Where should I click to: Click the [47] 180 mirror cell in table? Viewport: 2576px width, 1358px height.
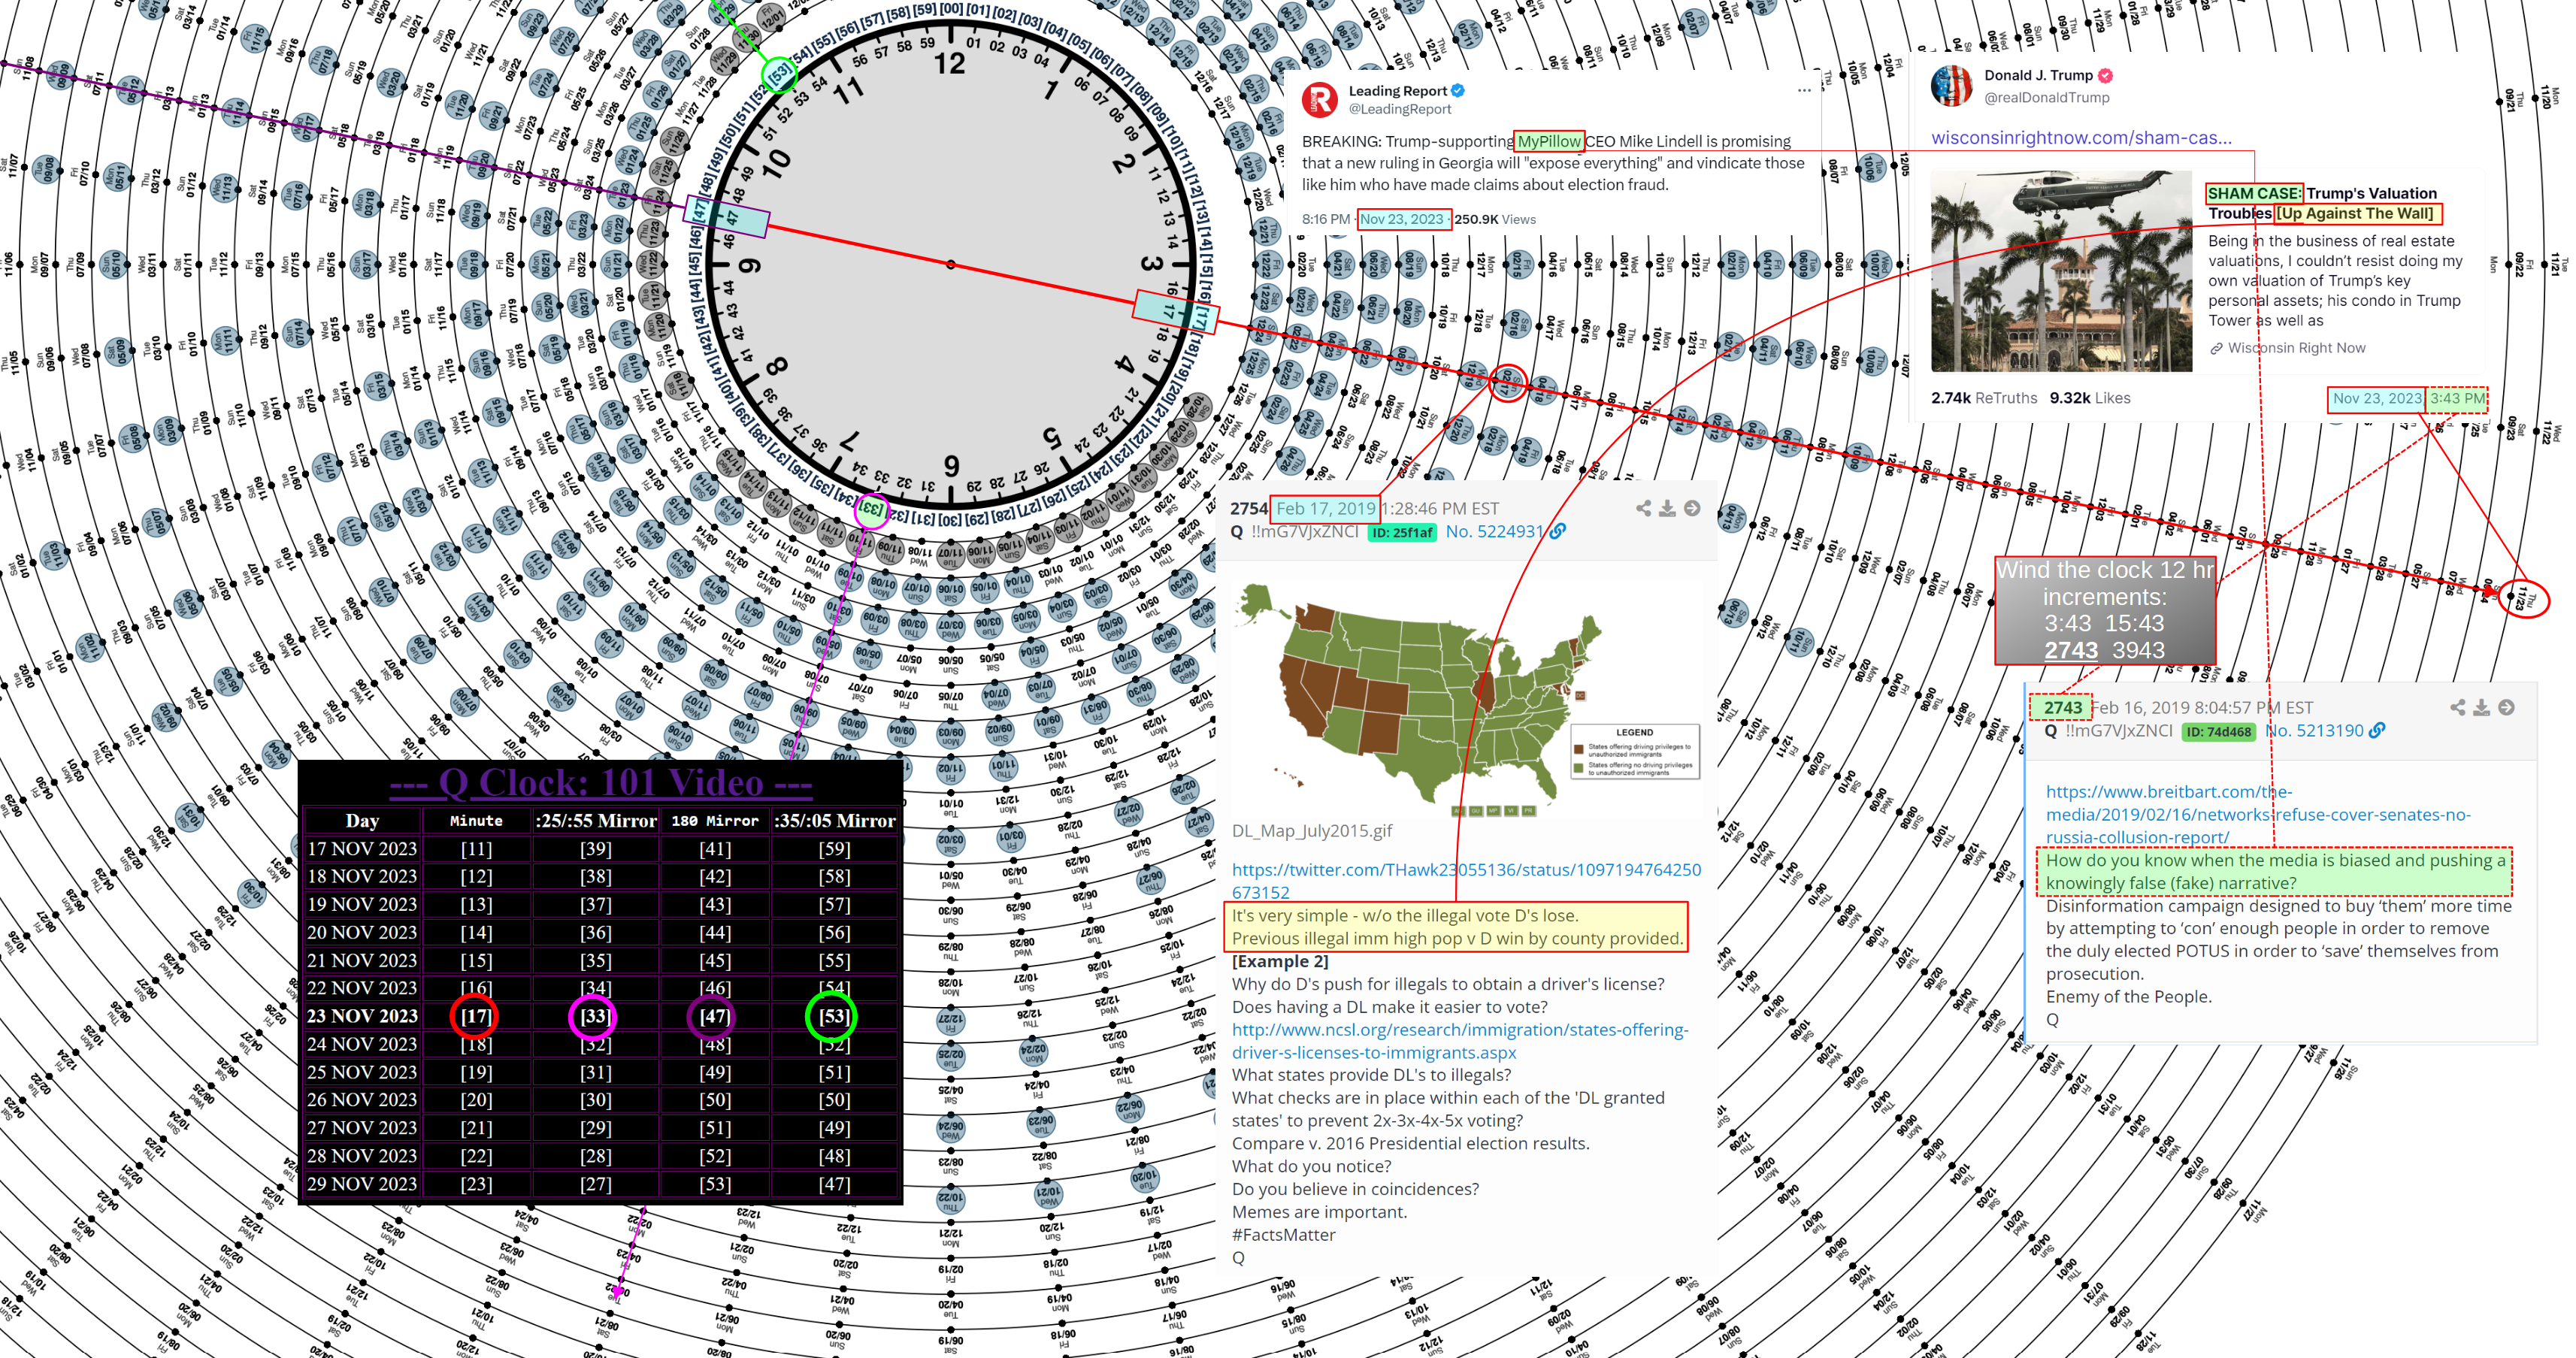pos(715,1016)
